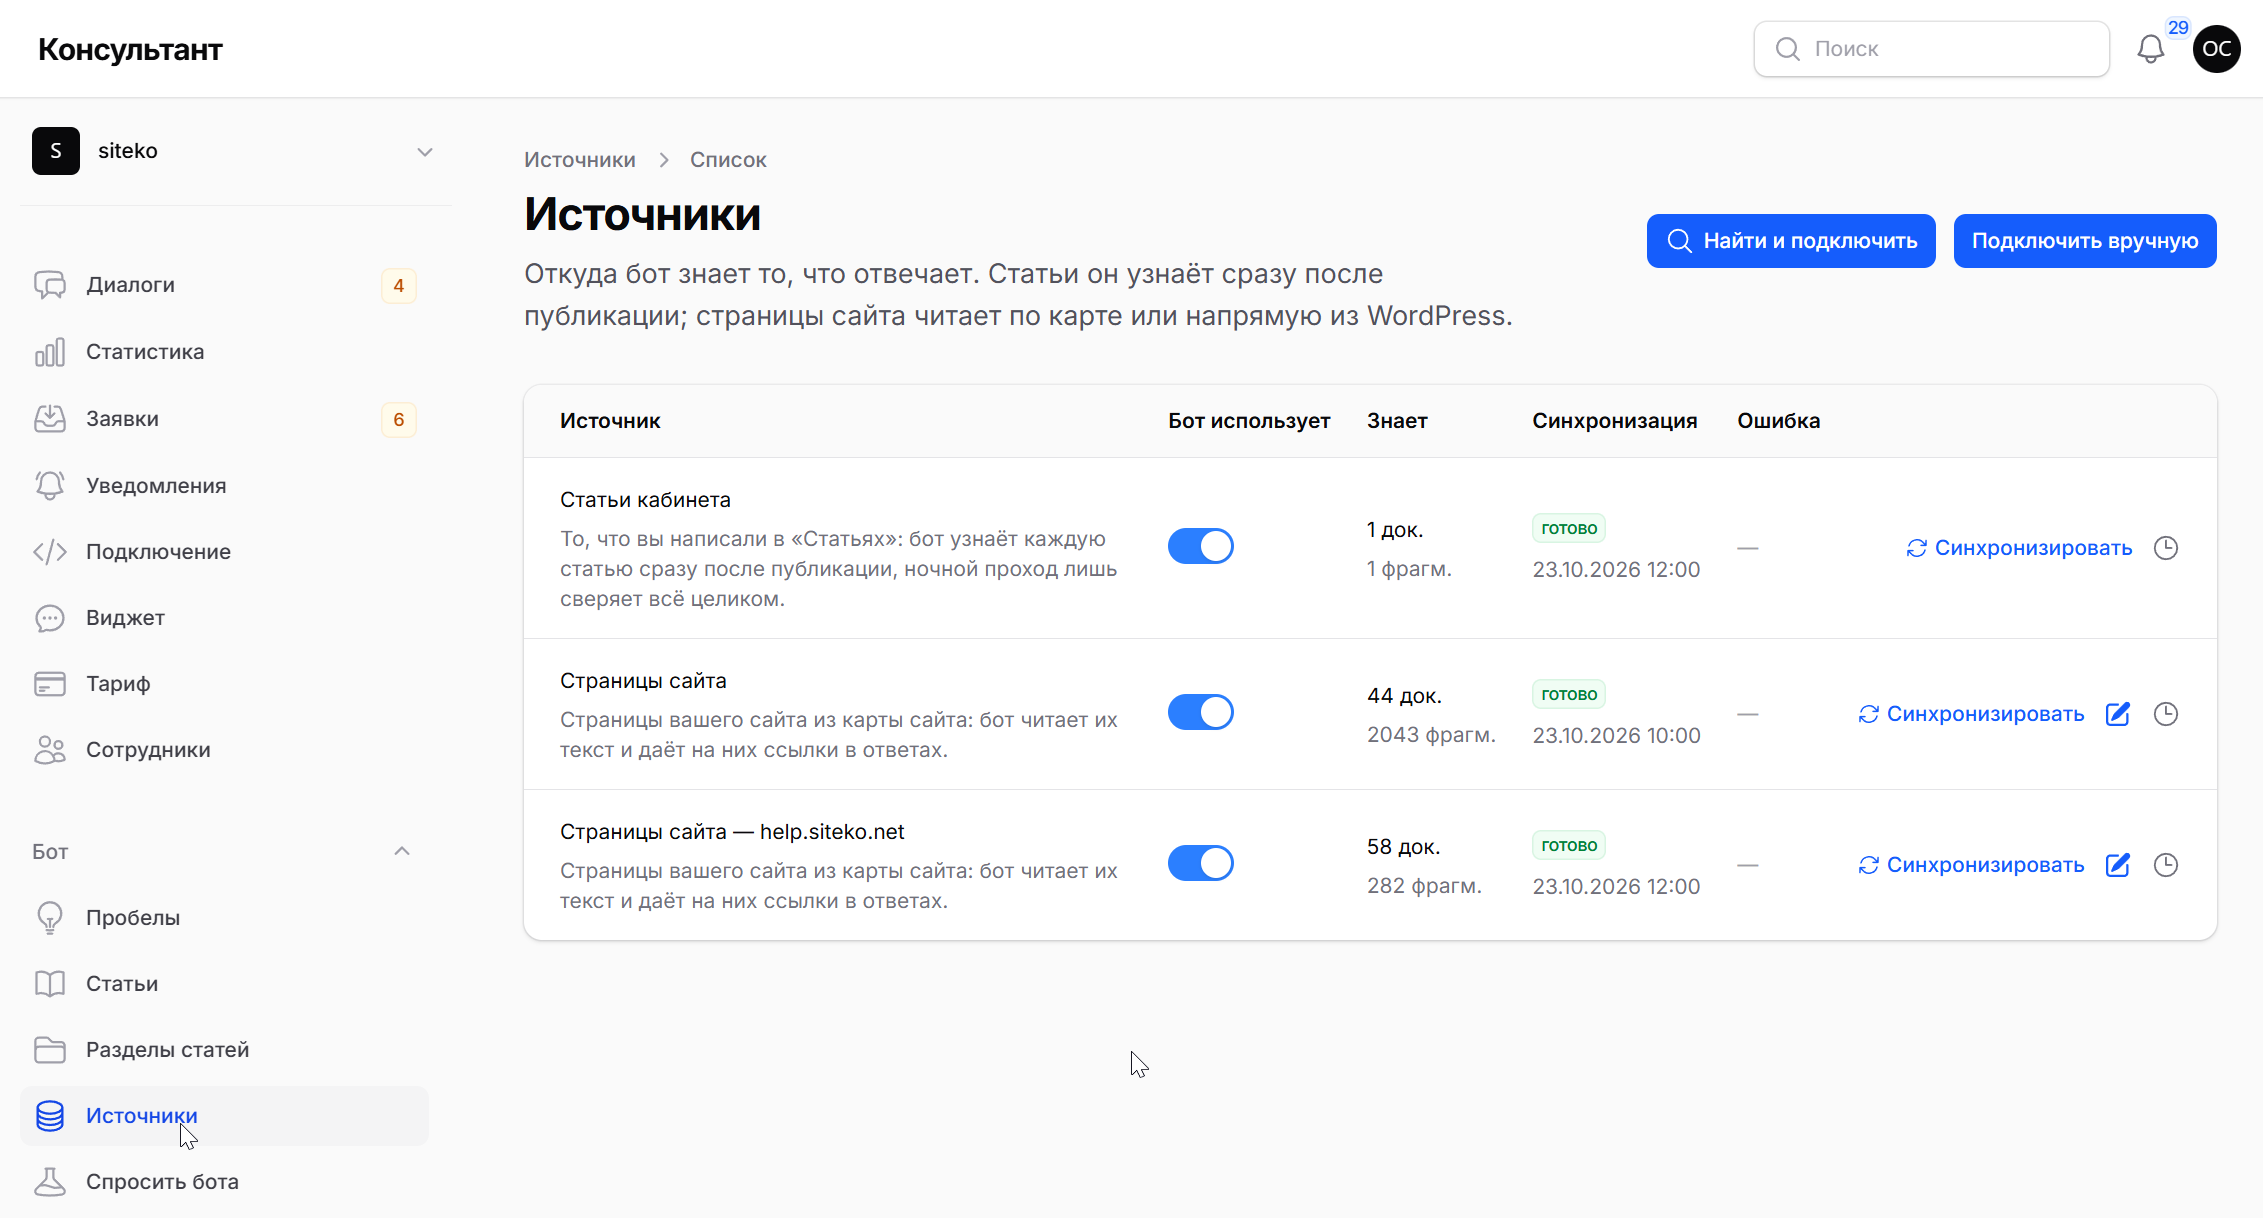Edit the help.siteko.net source

[x=2117, y=865]
